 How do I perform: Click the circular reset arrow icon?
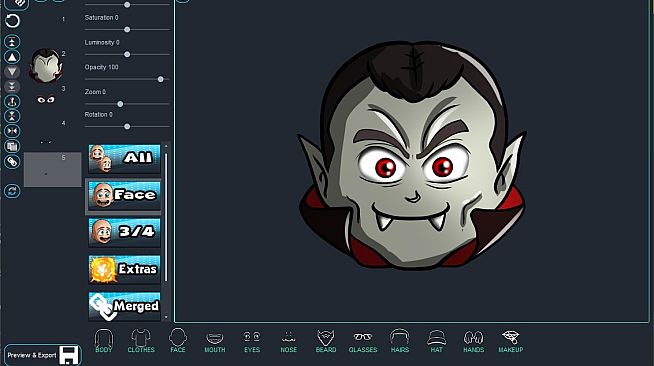coord(12,21)
